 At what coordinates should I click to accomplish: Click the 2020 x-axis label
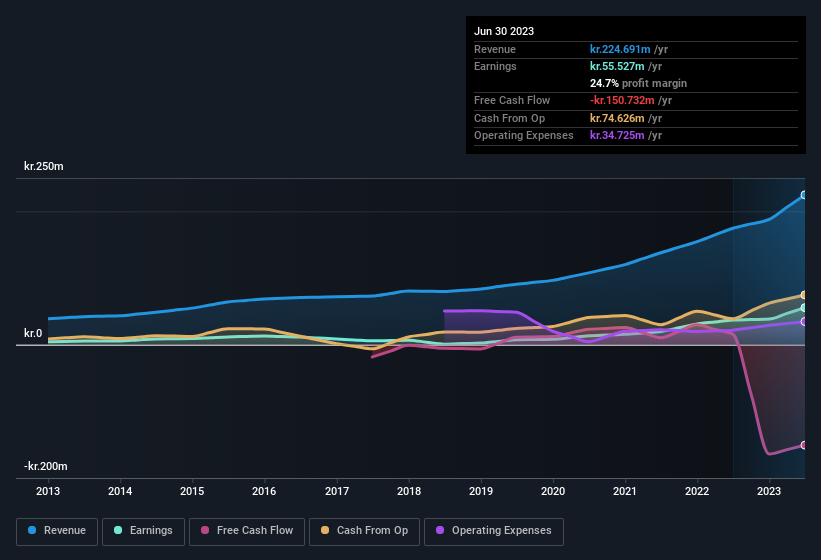click(x=553, y=491)
